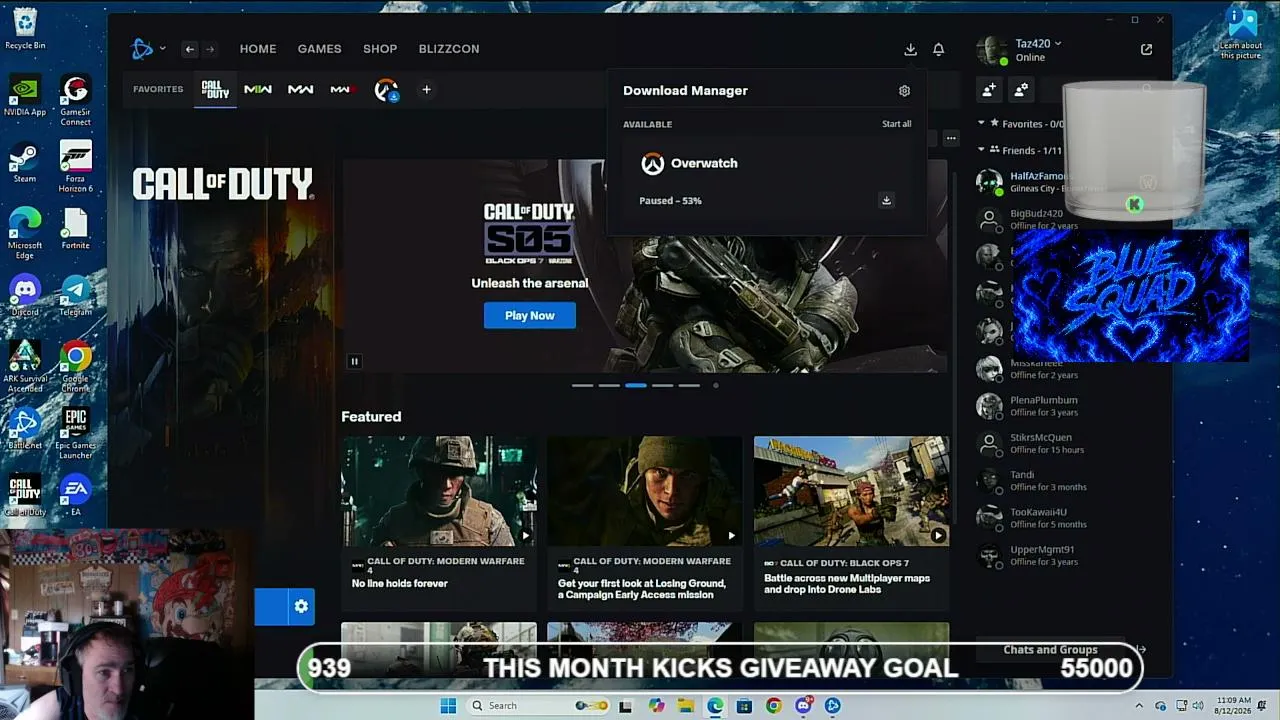Open the three-dots more options button
The image size is (1280, 720).
coord(951,138)
